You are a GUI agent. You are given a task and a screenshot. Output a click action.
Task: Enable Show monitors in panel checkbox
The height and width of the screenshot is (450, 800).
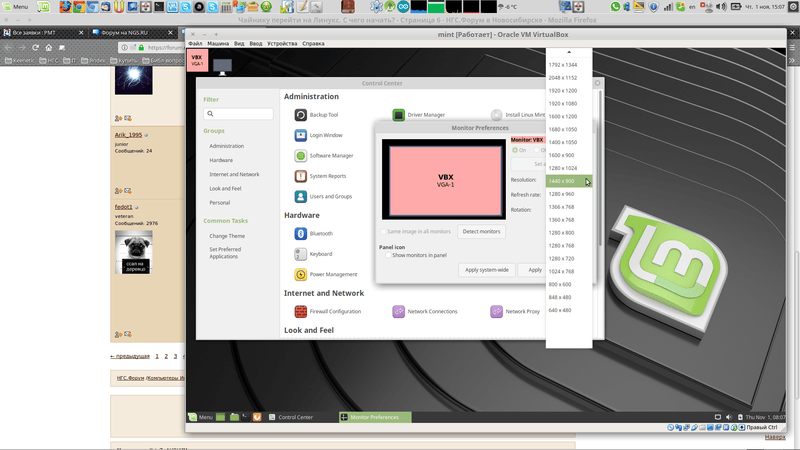[388, 255]
